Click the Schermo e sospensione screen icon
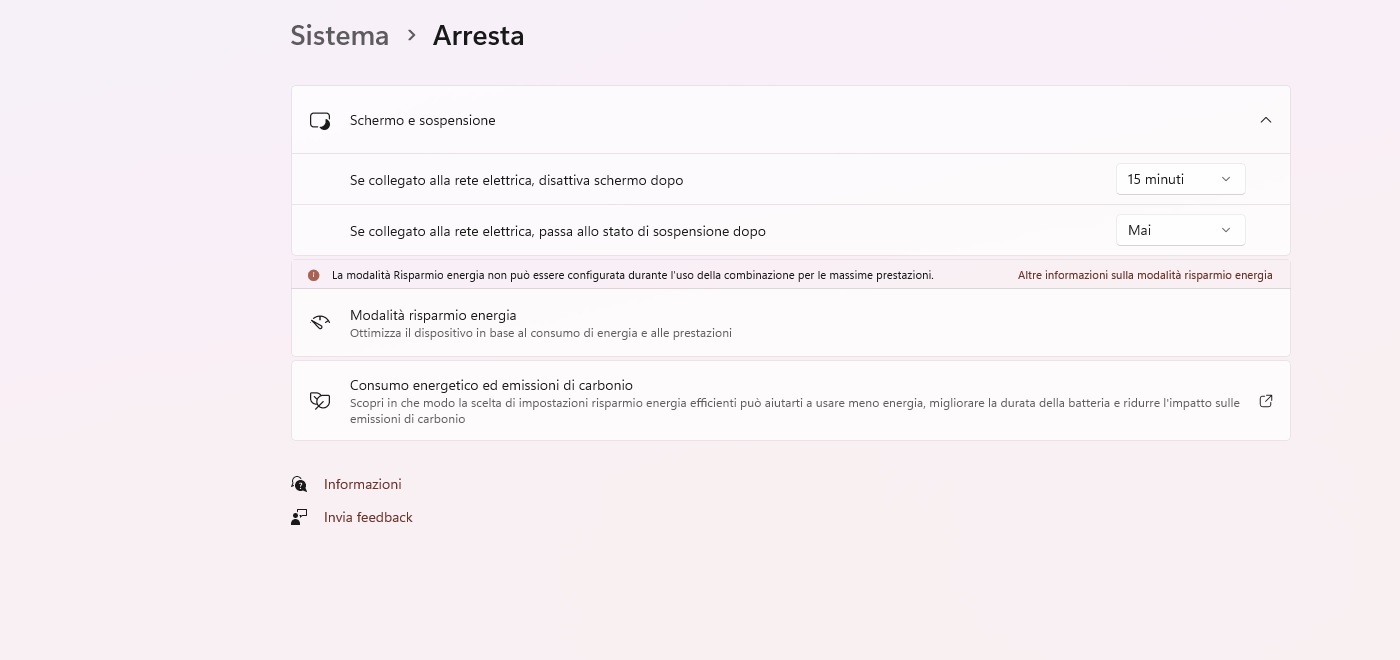 pos(320,121)
